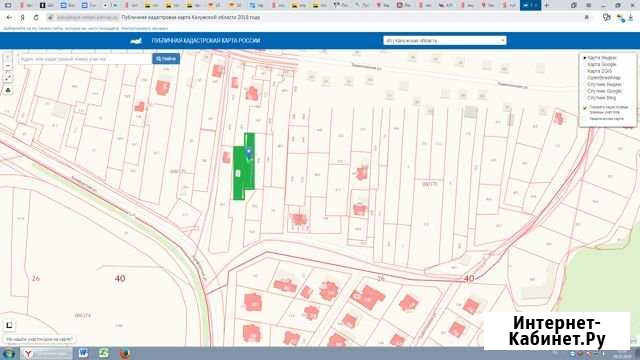Click the Найти search button
Screen dimensions: 640x360
coord(166,59)
